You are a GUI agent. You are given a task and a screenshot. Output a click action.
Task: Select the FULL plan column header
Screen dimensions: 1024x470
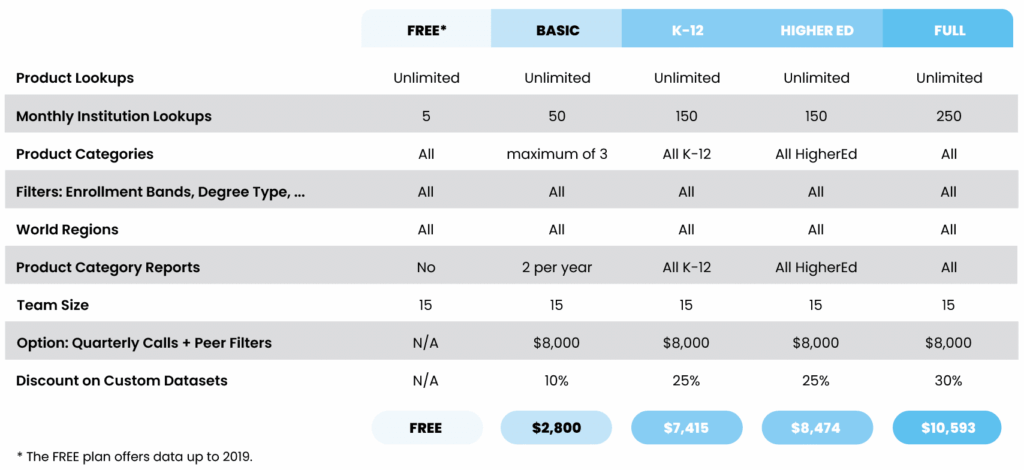point(948,30)
